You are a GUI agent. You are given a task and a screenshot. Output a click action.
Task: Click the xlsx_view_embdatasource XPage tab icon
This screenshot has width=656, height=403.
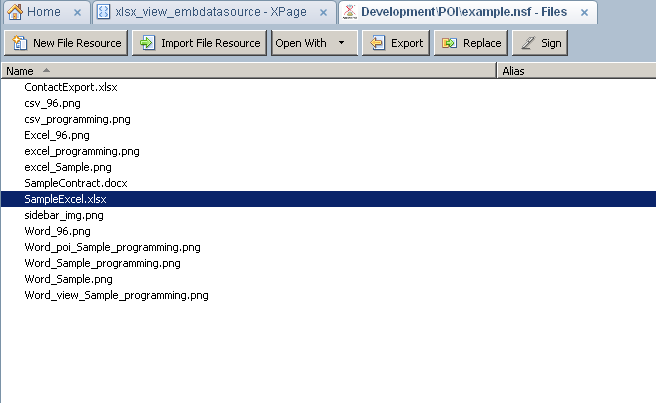103,12
